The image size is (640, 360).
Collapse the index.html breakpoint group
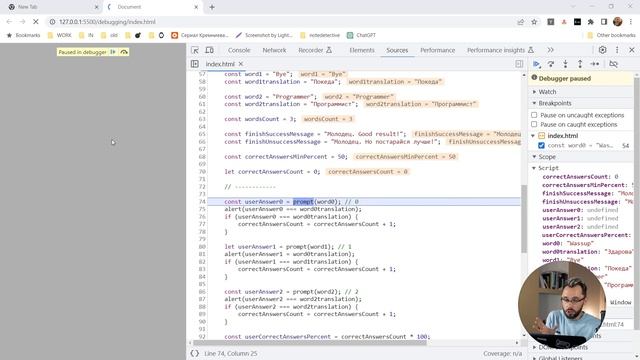point(533,136)
